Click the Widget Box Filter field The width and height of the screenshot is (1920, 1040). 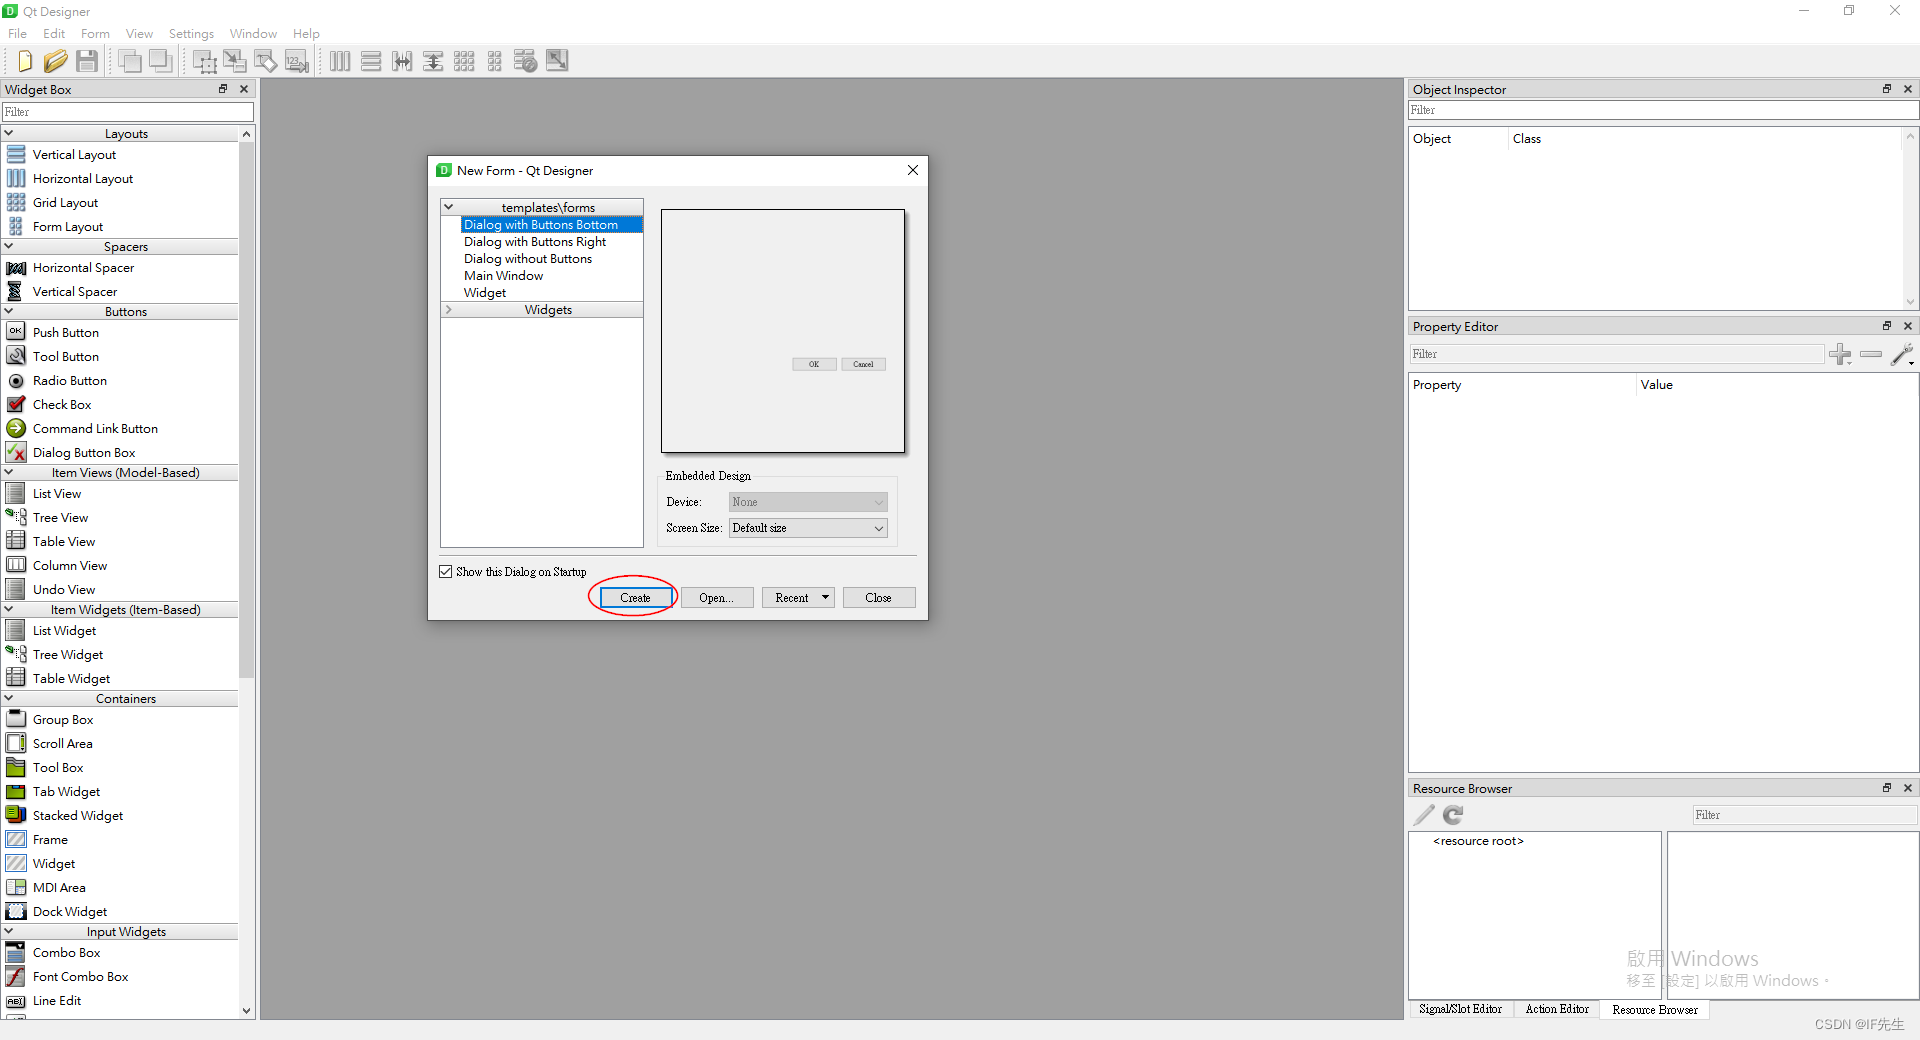[x=128, y=112]
